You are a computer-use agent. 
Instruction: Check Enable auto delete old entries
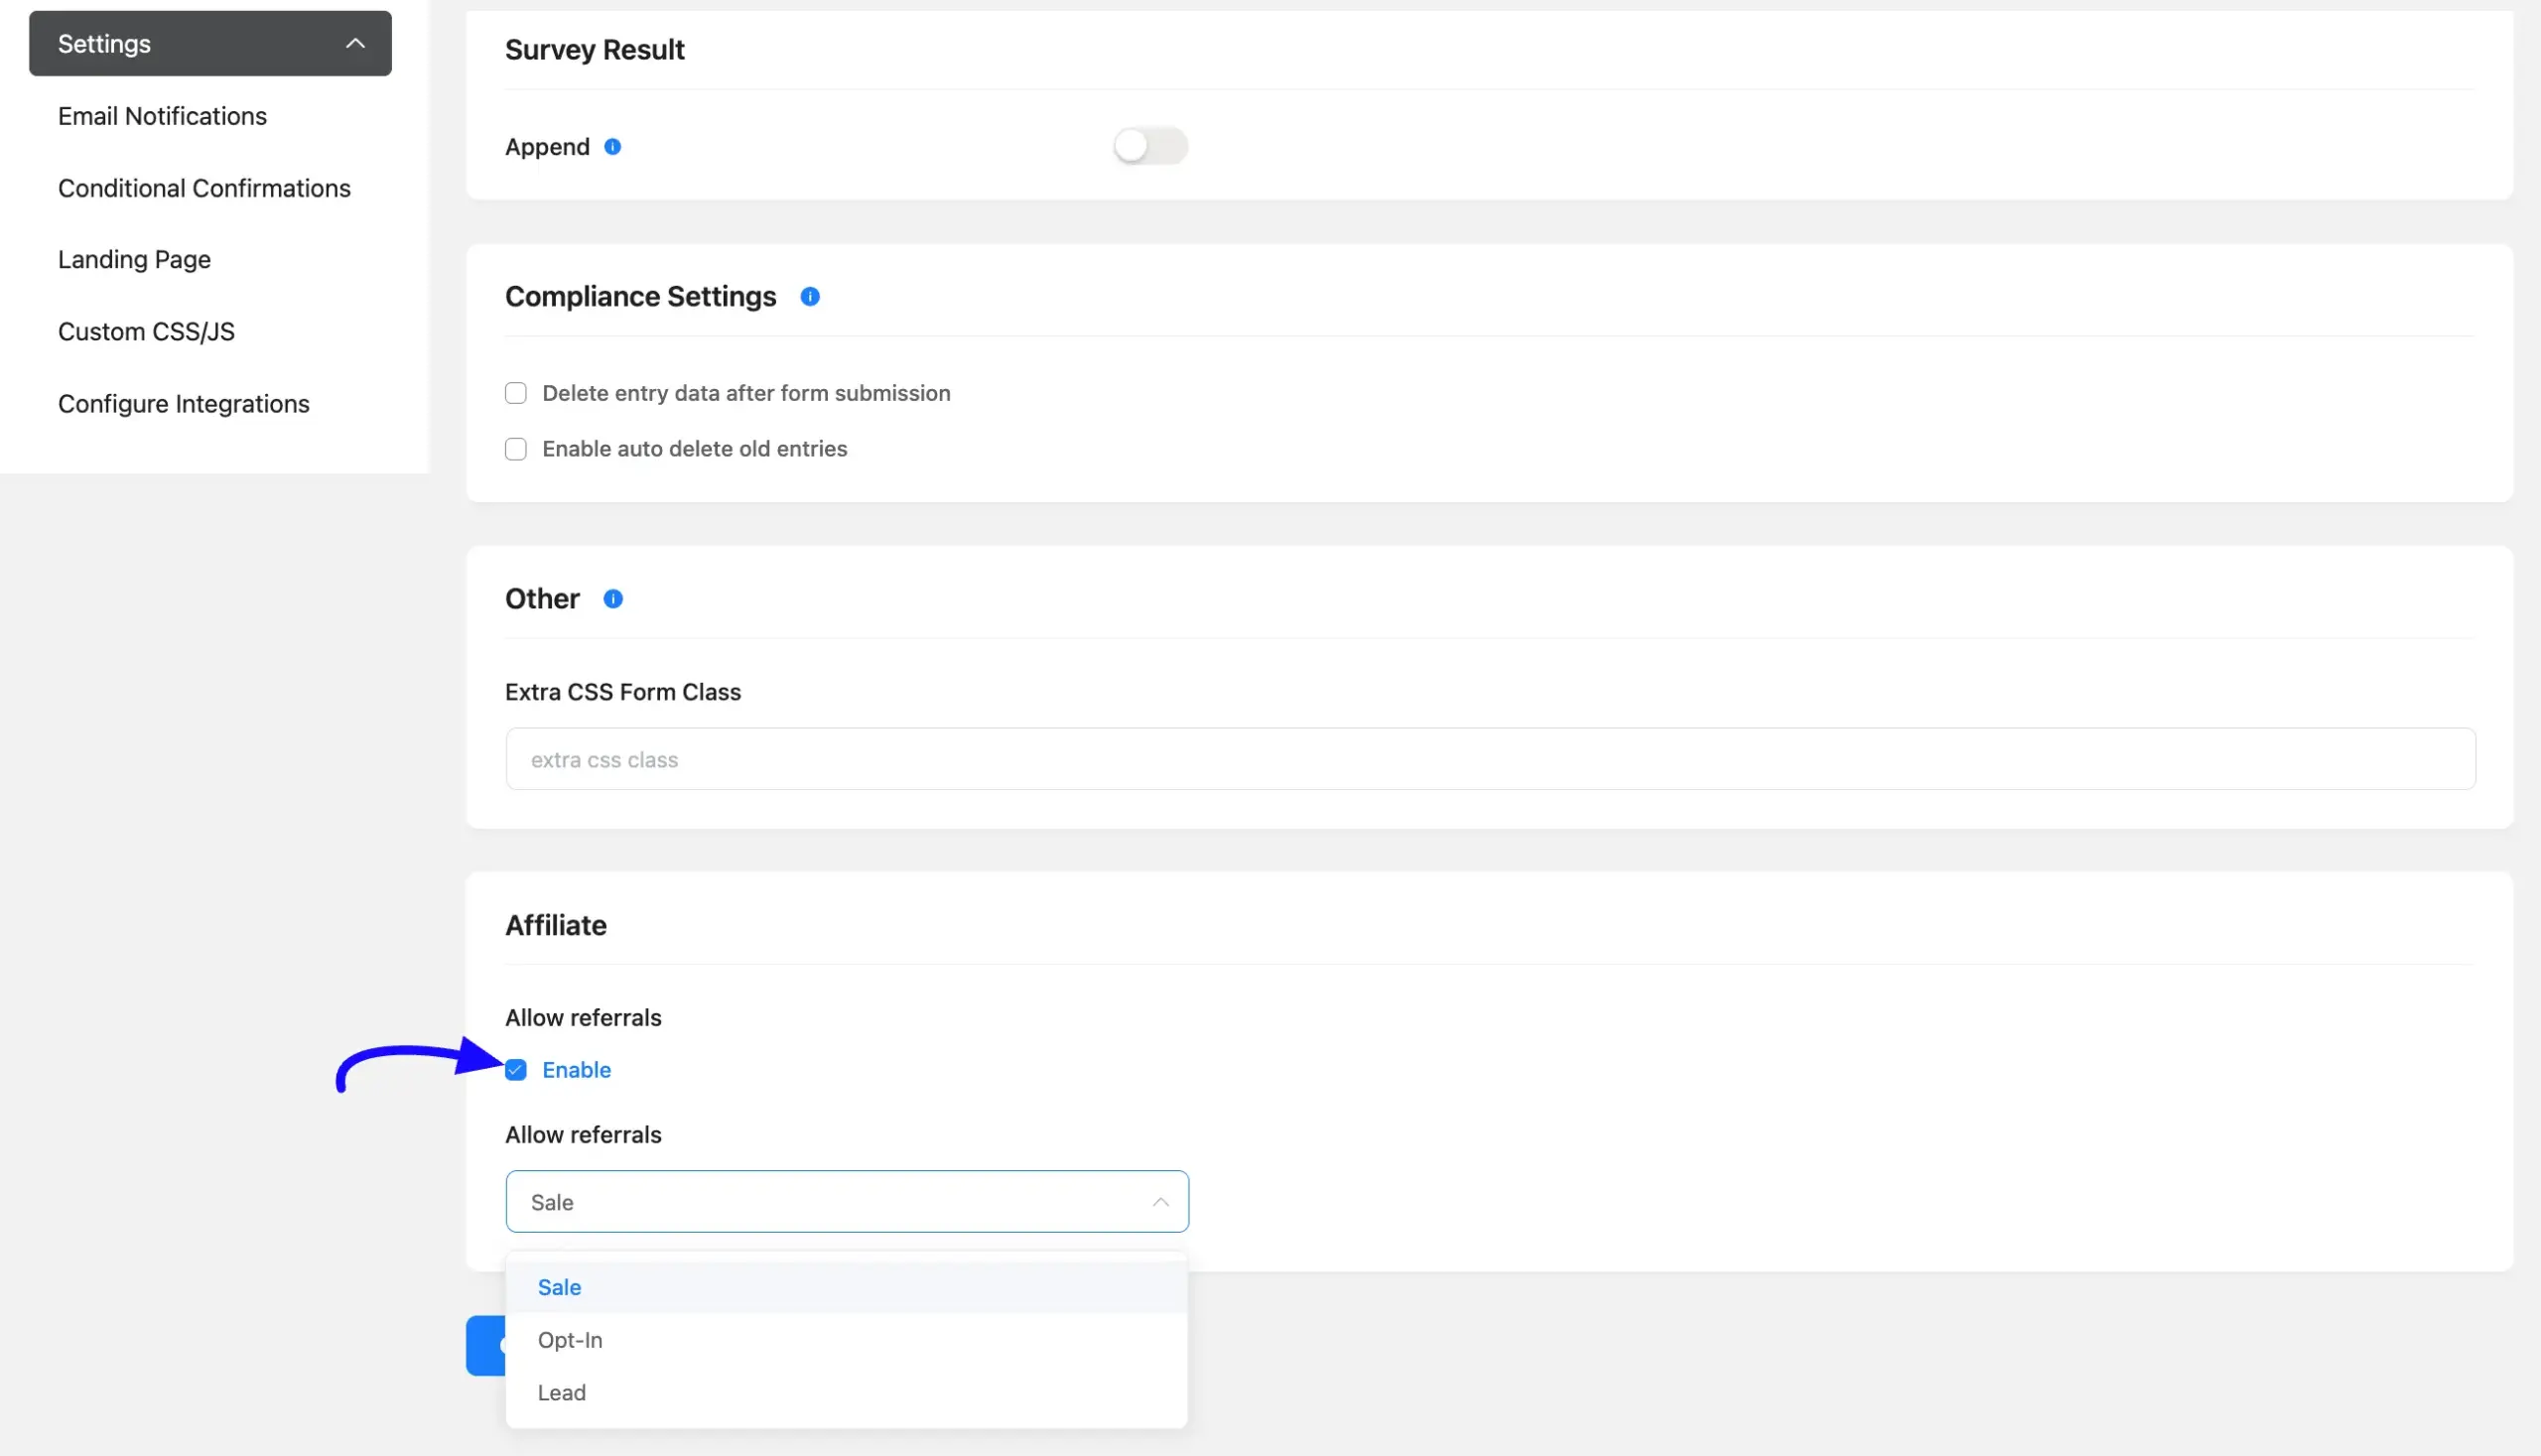pyautogui.click(x=516, y=449)
